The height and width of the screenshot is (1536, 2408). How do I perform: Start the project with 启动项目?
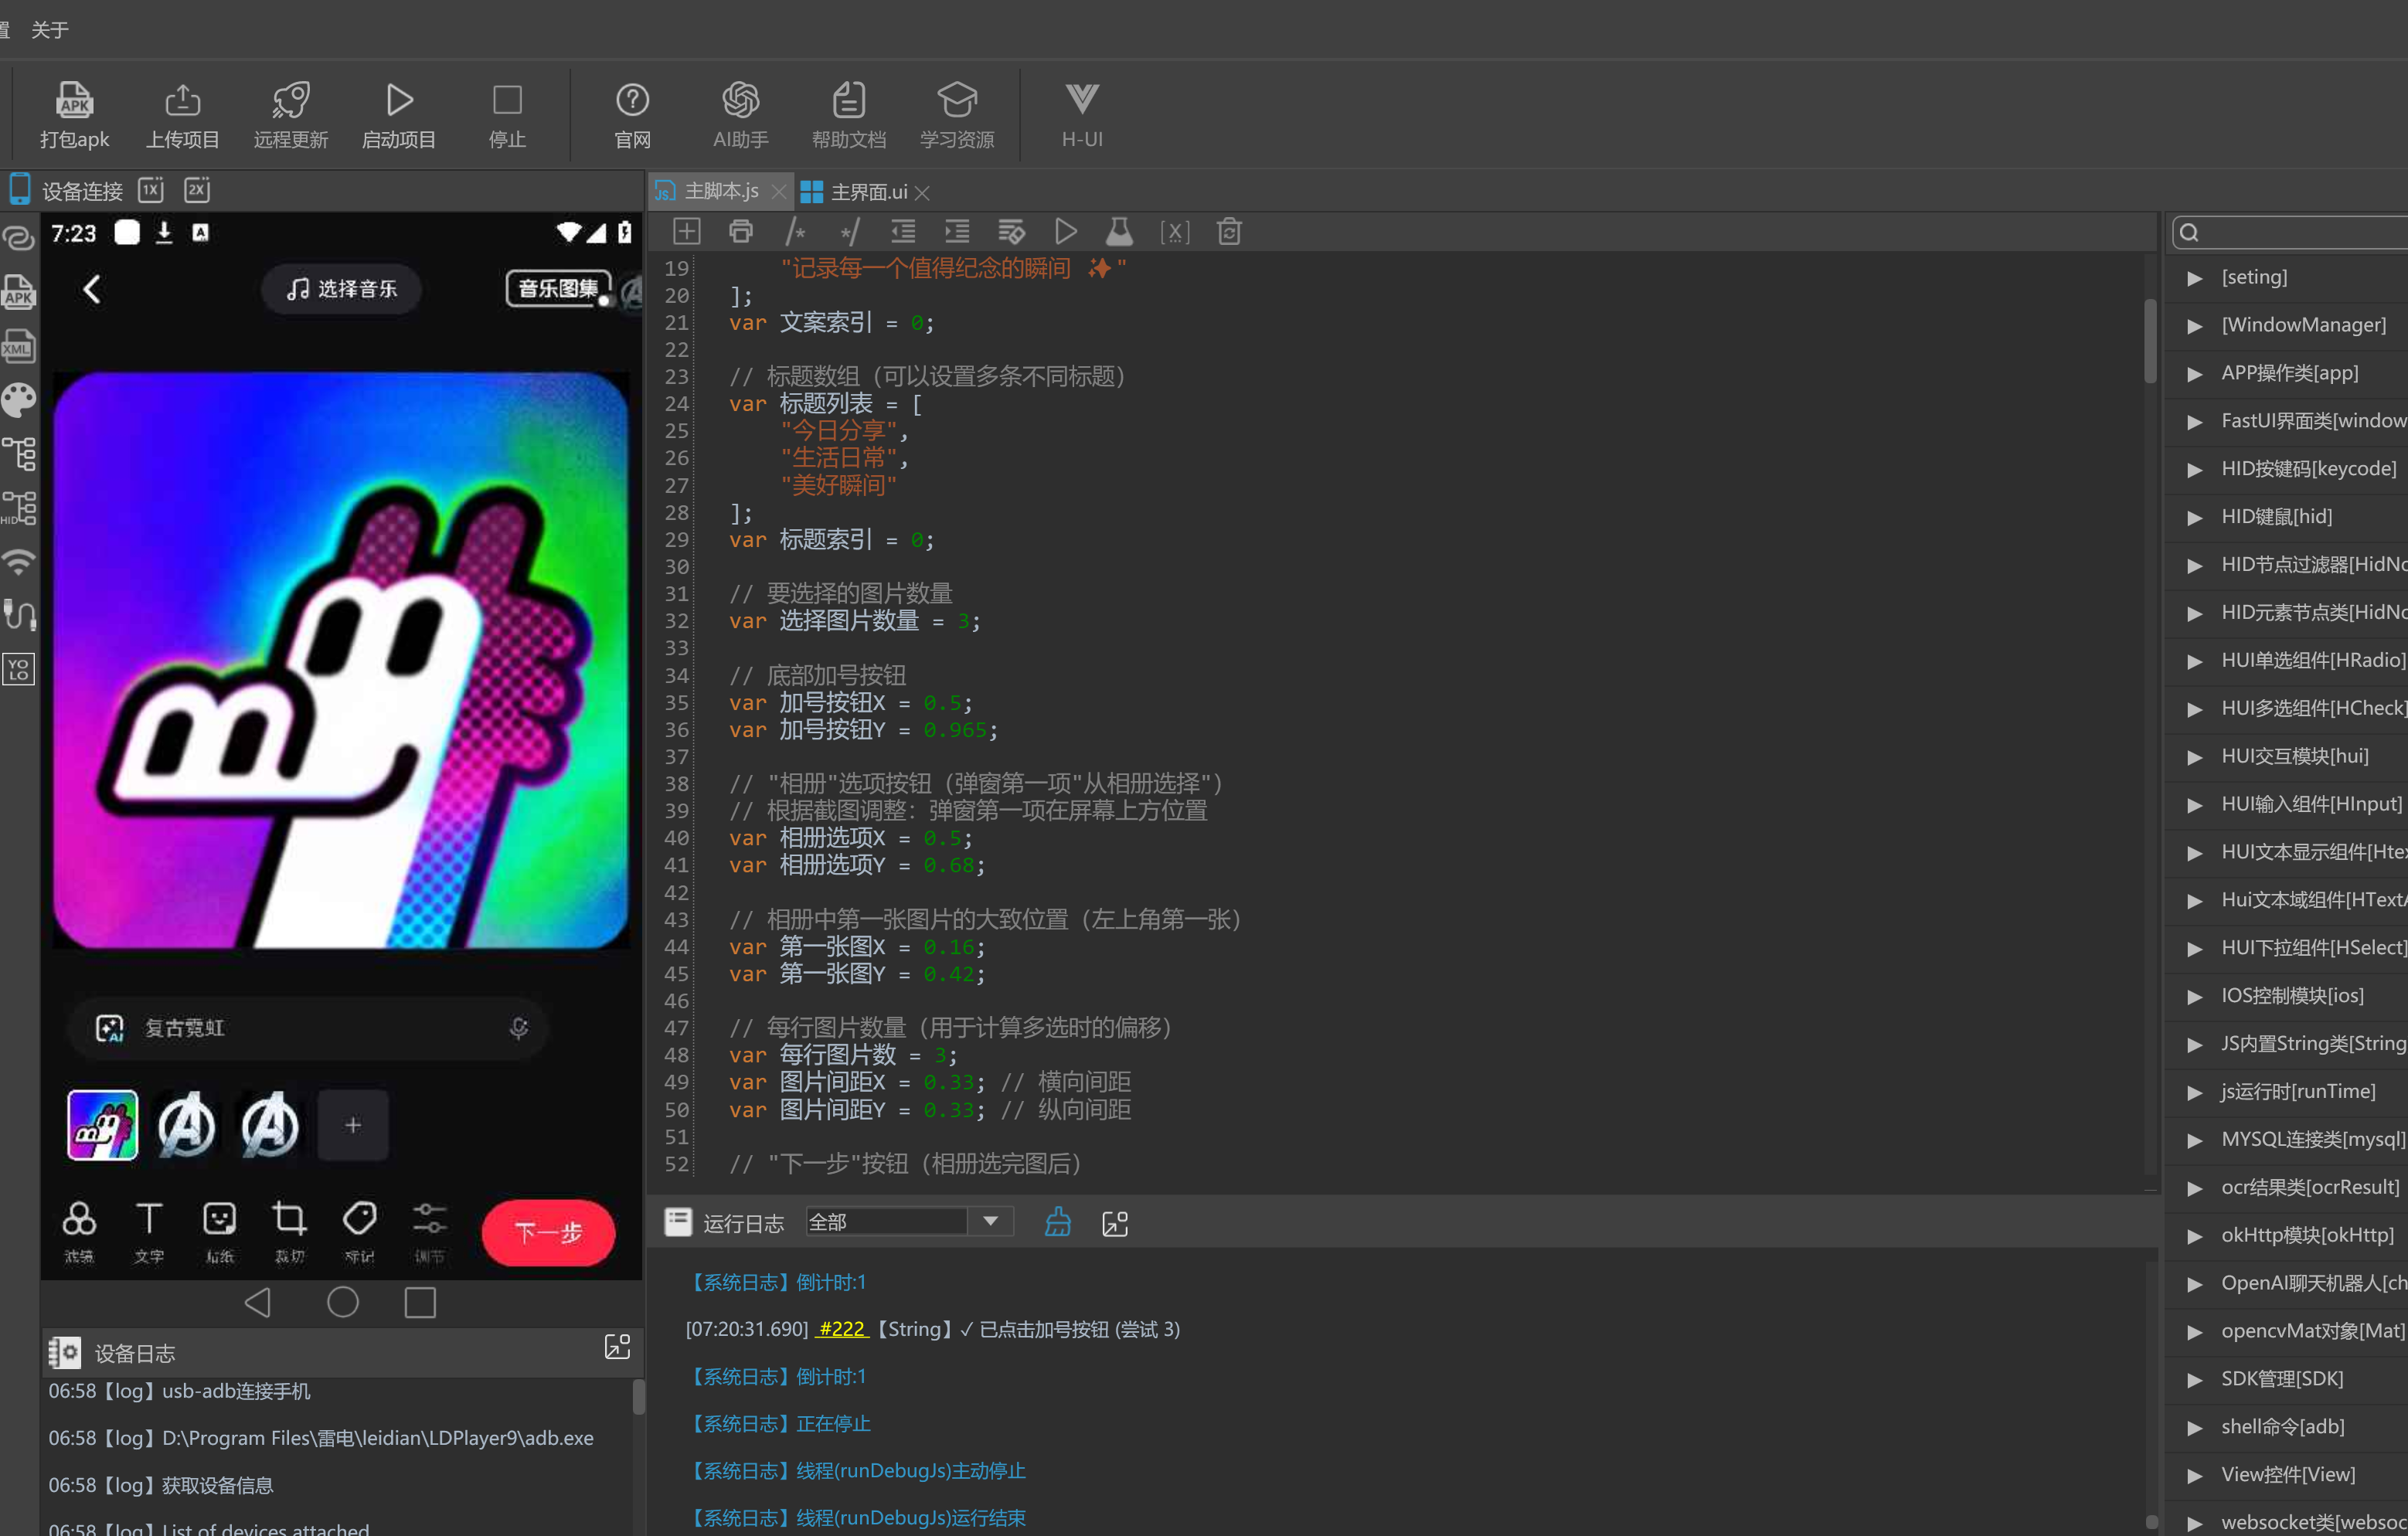click(x=398, y=115)
